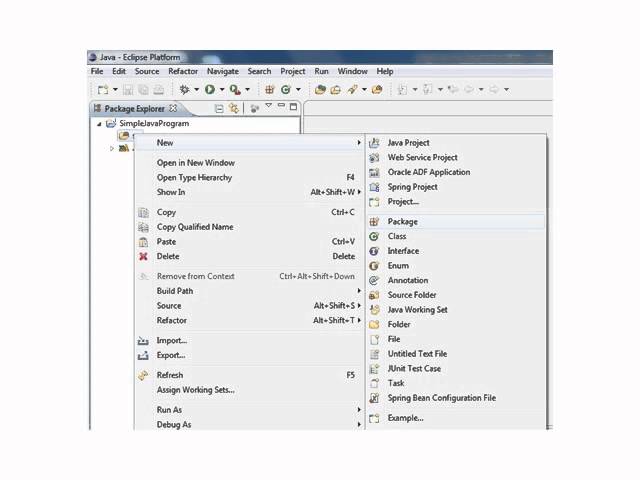Collapse the SimpleJavaProgram project node
The width and height of the screenshot is (640, 480).
[99, 124]
